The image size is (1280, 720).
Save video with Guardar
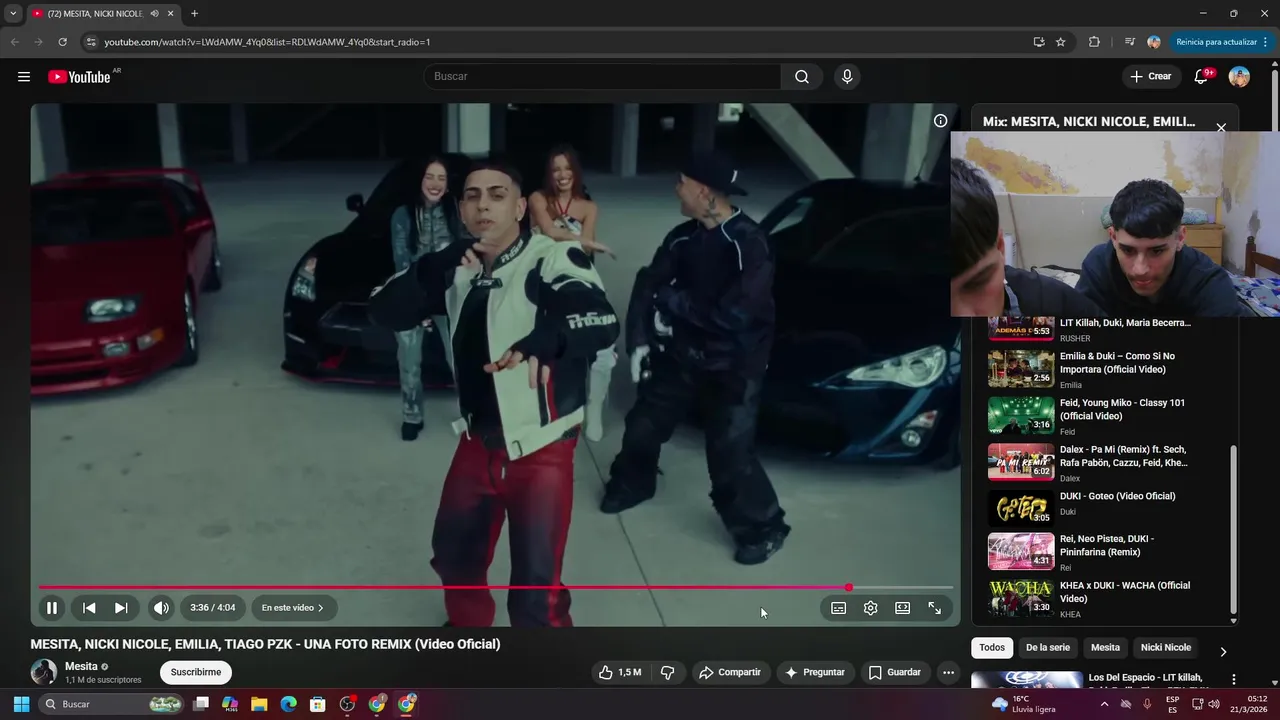tap(895, 673)
